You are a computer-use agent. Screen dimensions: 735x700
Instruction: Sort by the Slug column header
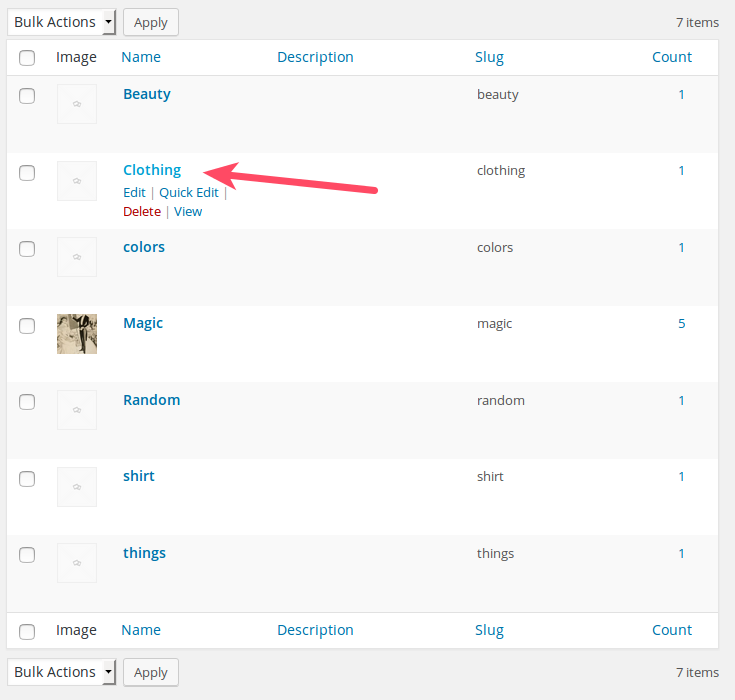489,57
